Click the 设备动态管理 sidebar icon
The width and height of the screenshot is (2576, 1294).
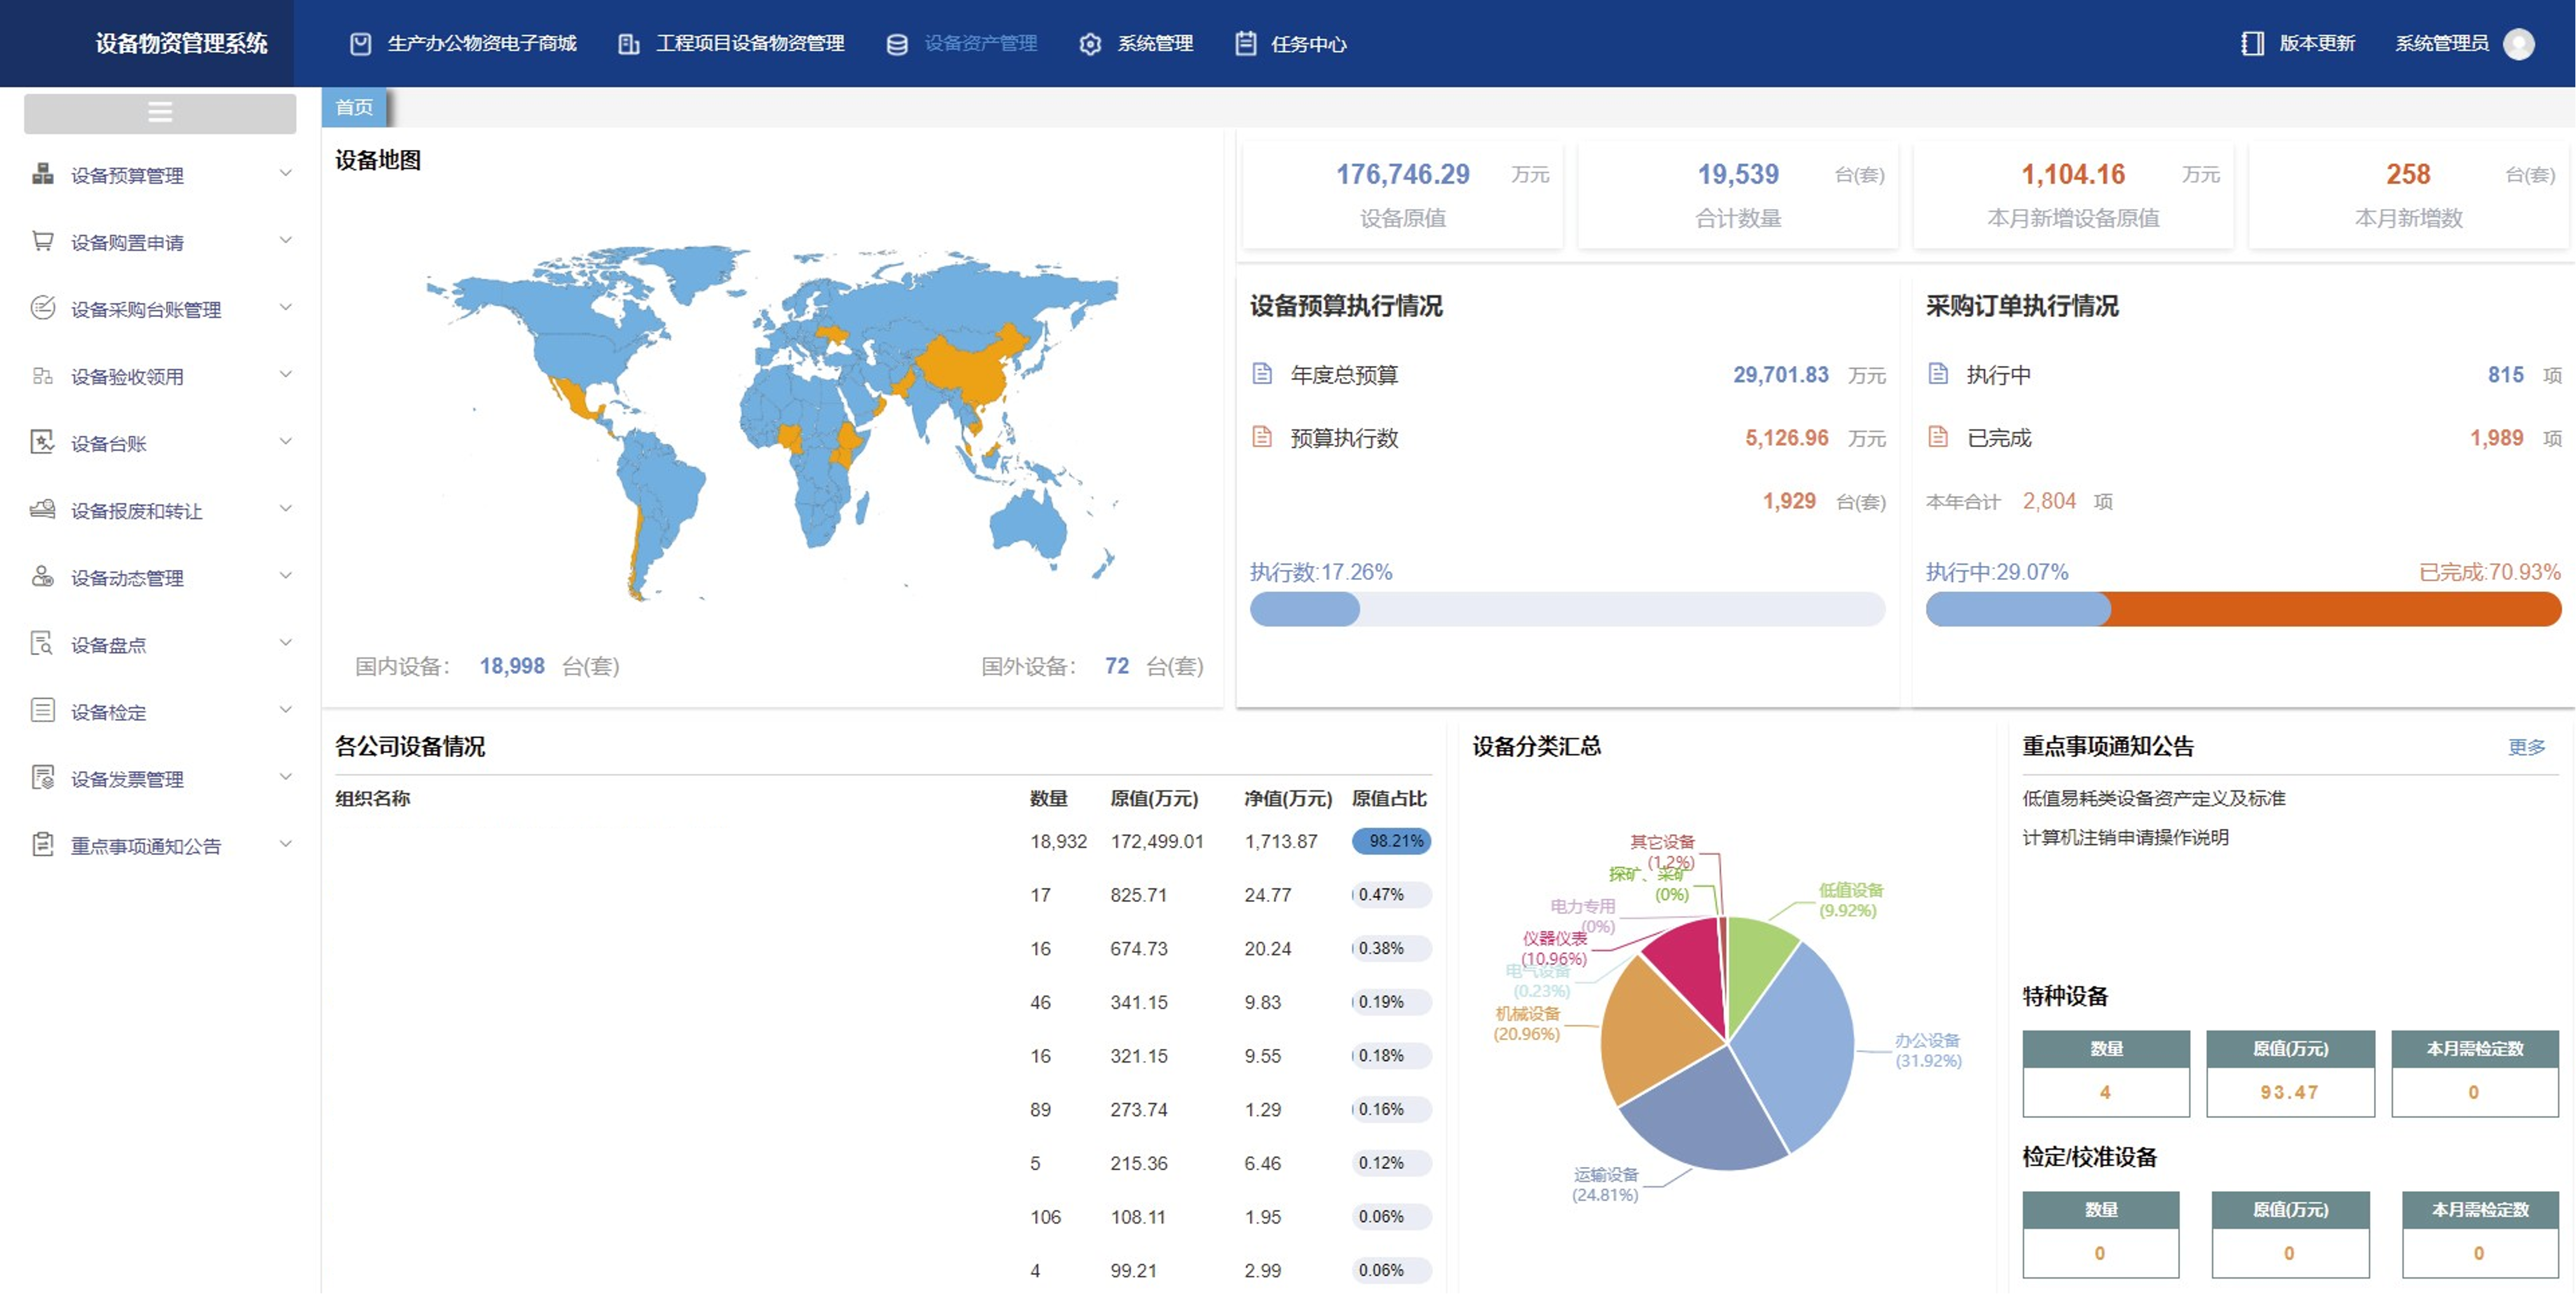[x=42, y=576]
